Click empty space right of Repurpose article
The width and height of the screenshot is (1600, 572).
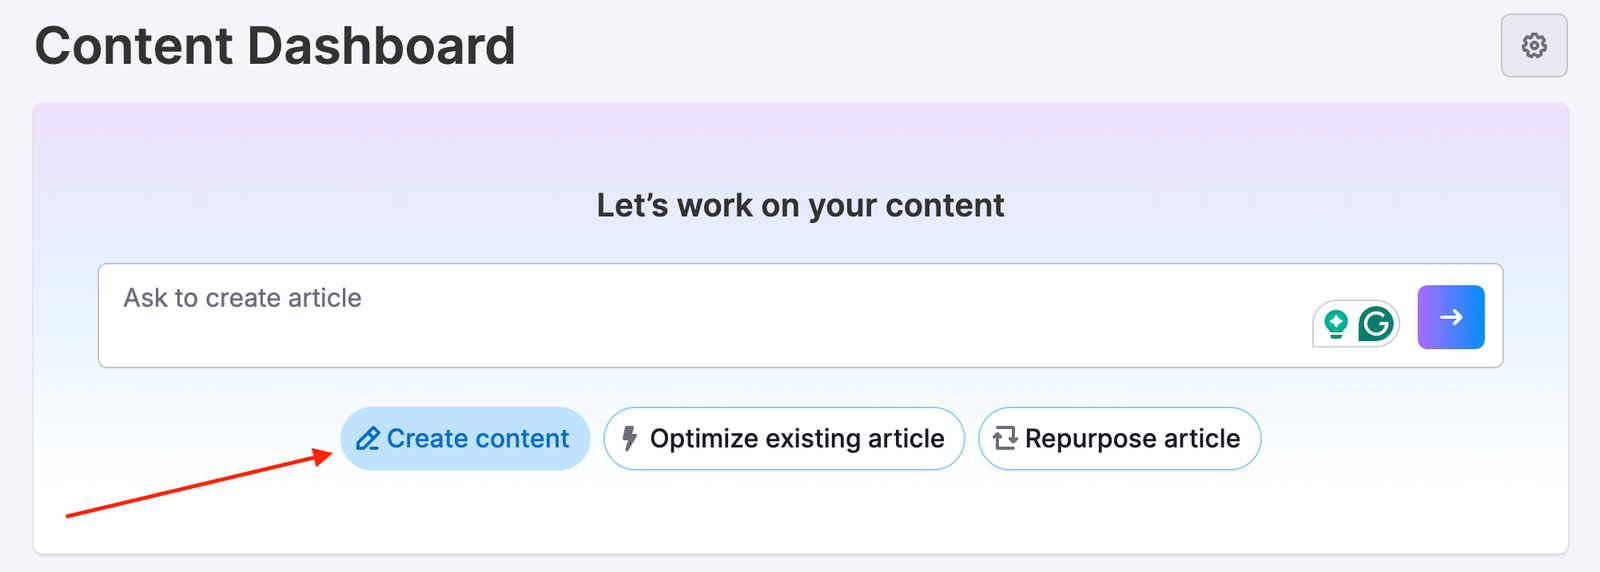[1400, 439]
